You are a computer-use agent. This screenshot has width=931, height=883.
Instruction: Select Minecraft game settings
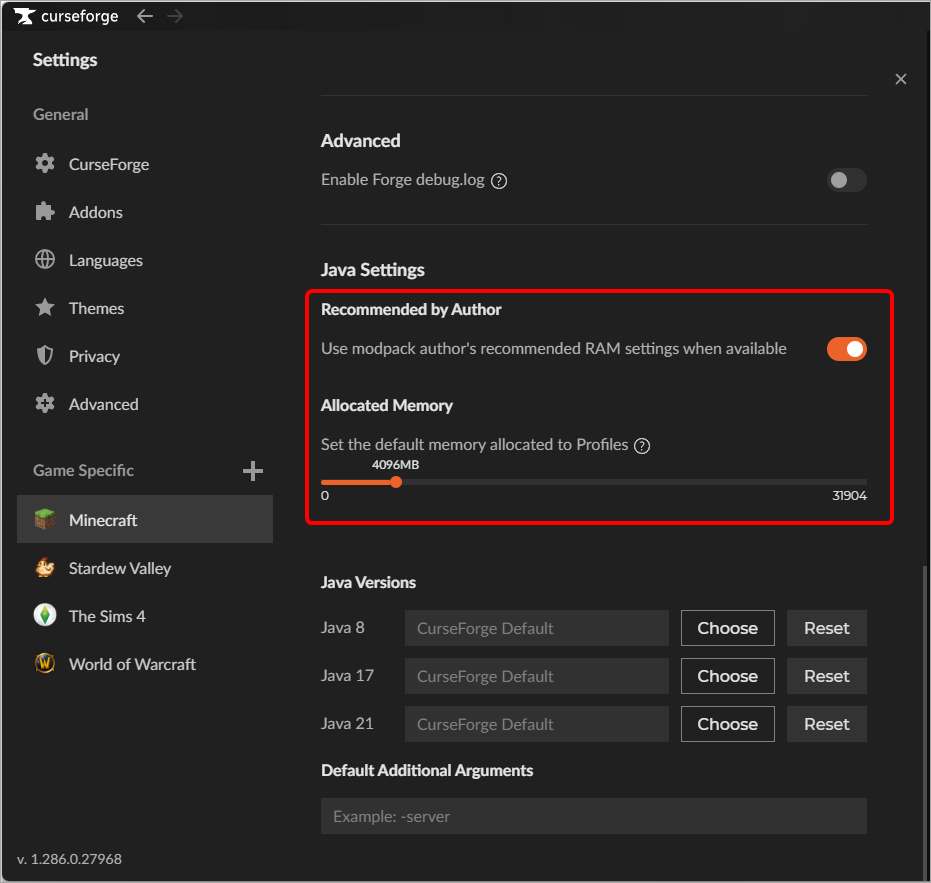click(145, 519)
